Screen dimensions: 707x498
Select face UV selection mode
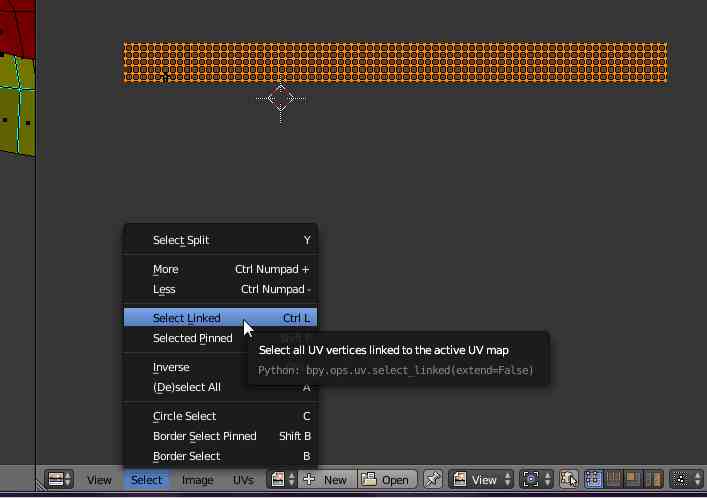pyautogui.click(x=633, y=479)
